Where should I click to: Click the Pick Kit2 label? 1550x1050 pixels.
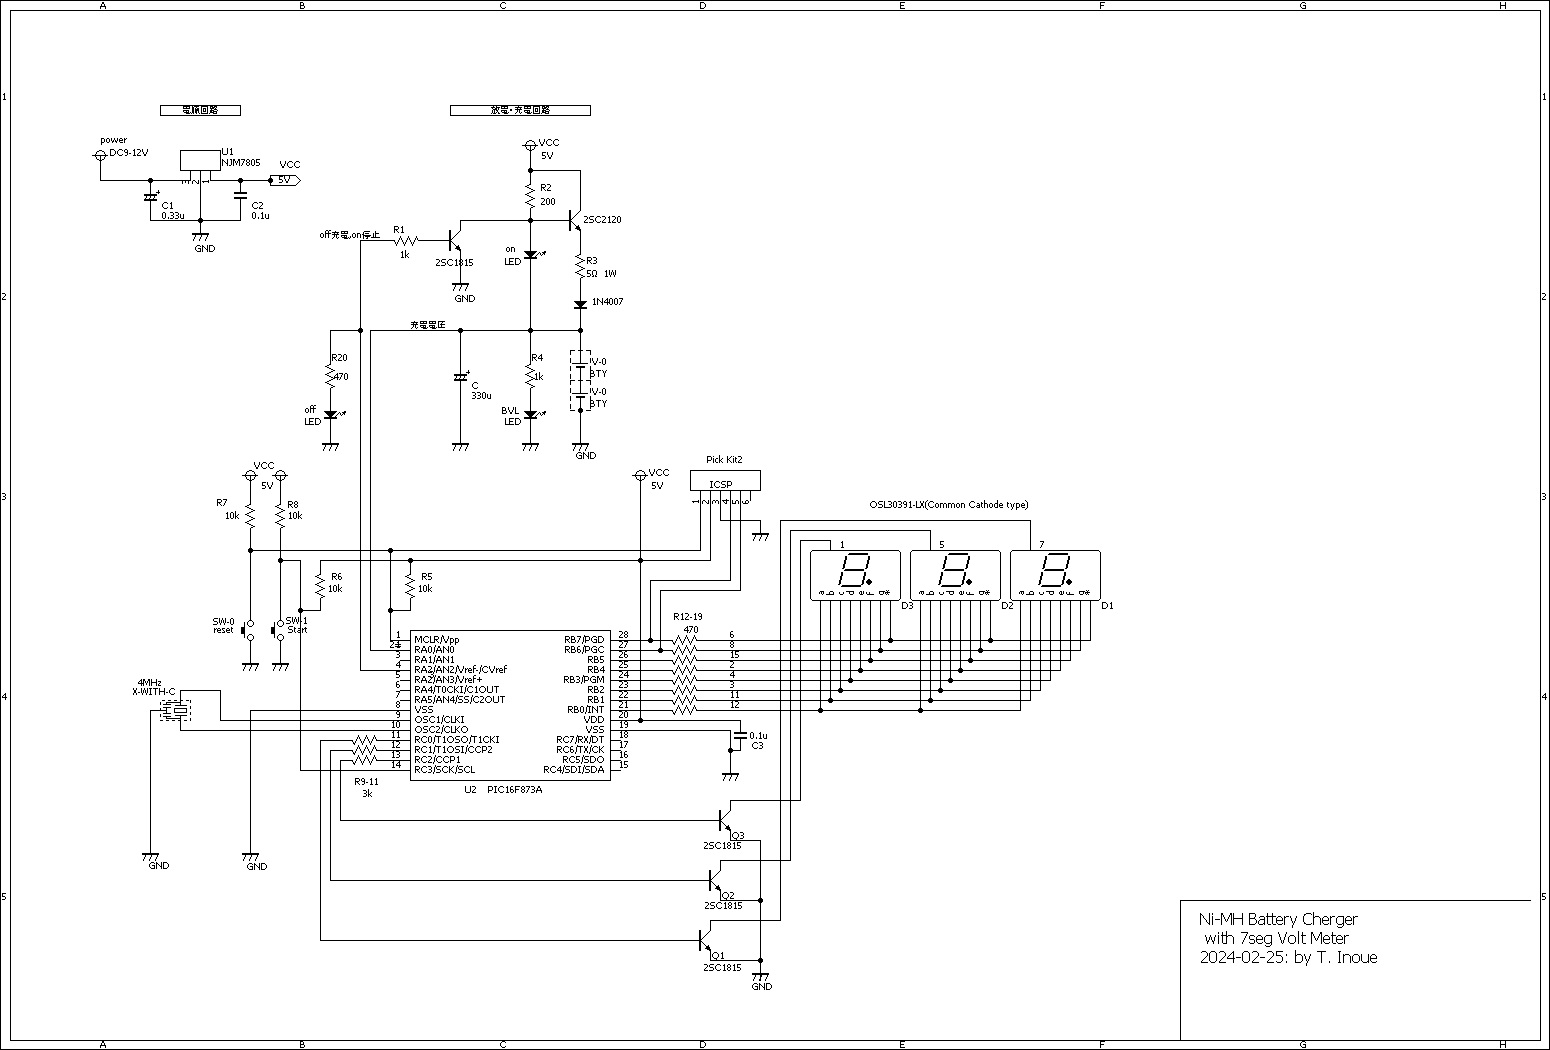pyautogui.click(x=724, y=460)
